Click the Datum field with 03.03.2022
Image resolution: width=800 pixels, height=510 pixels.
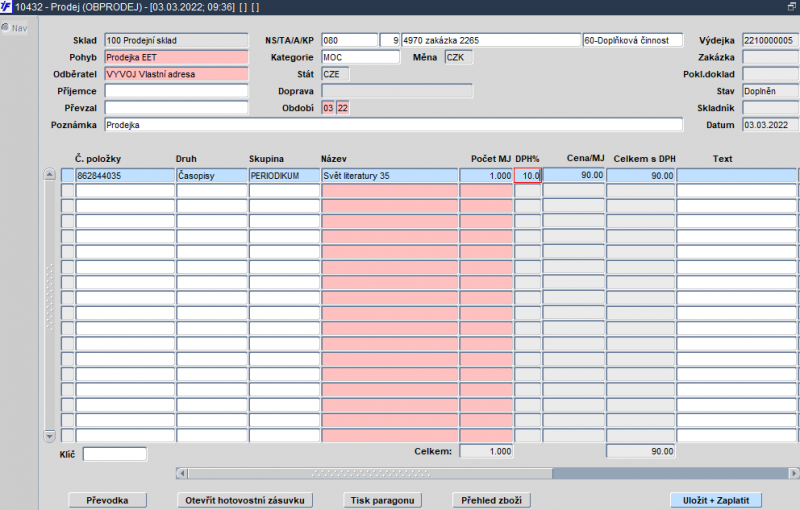point(770,124)
